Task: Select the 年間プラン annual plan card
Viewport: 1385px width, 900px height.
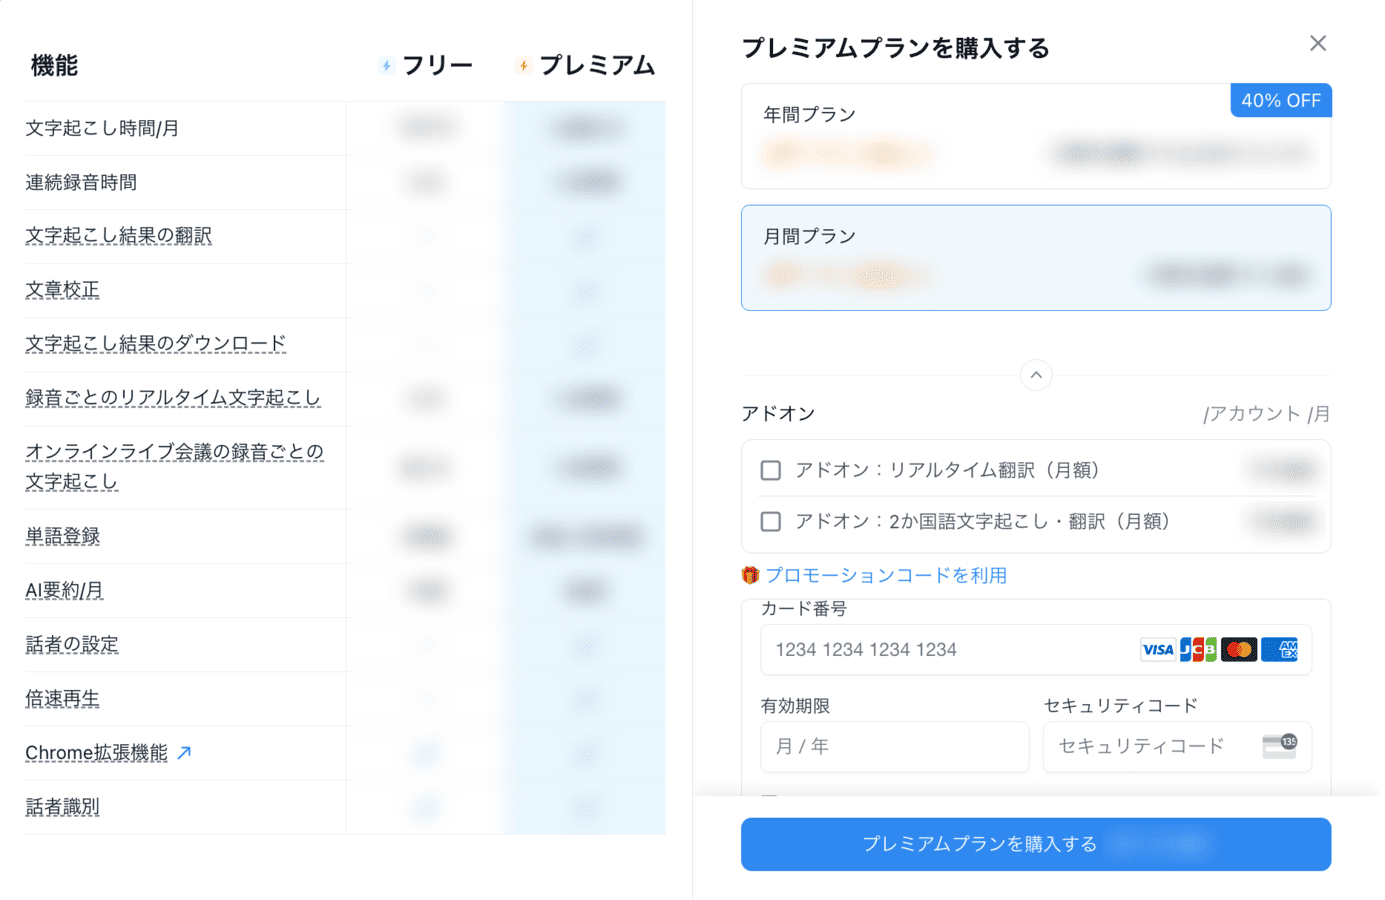Action: (1036, 136)
